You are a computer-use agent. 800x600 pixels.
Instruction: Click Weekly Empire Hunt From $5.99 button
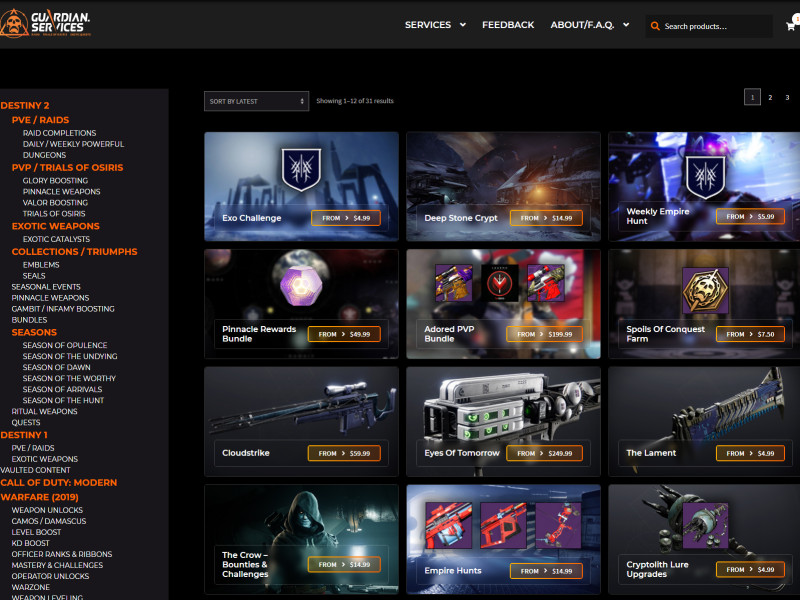click(750, 216)
